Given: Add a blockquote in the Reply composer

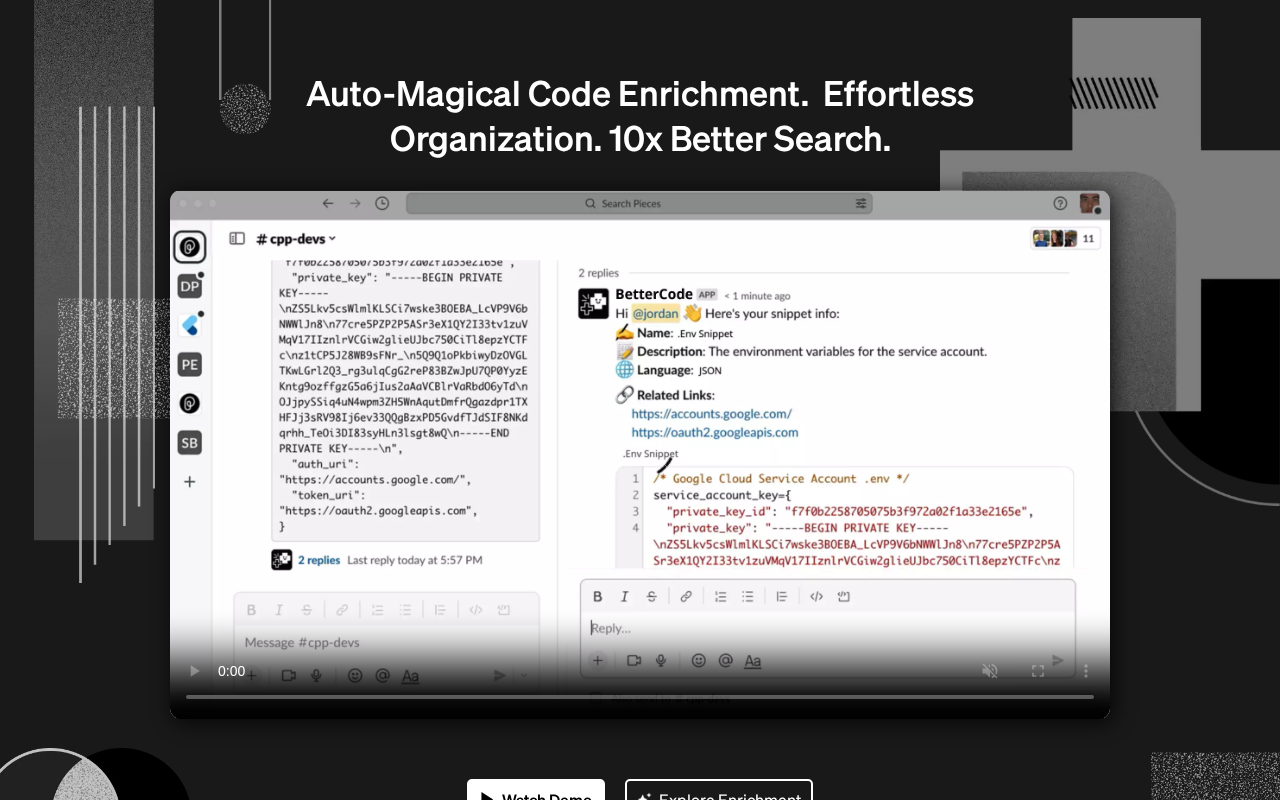Looking at the screenshot, I should point(781,596).
